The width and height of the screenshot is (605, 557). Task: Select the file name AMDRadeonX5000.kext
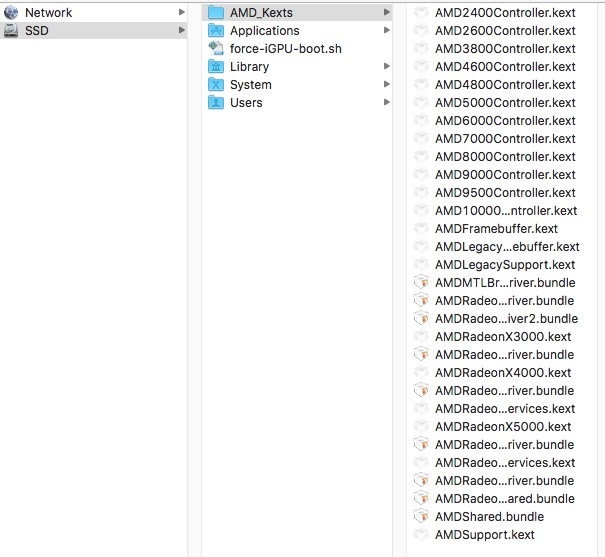pyautogui.click(x=503, y=427)
